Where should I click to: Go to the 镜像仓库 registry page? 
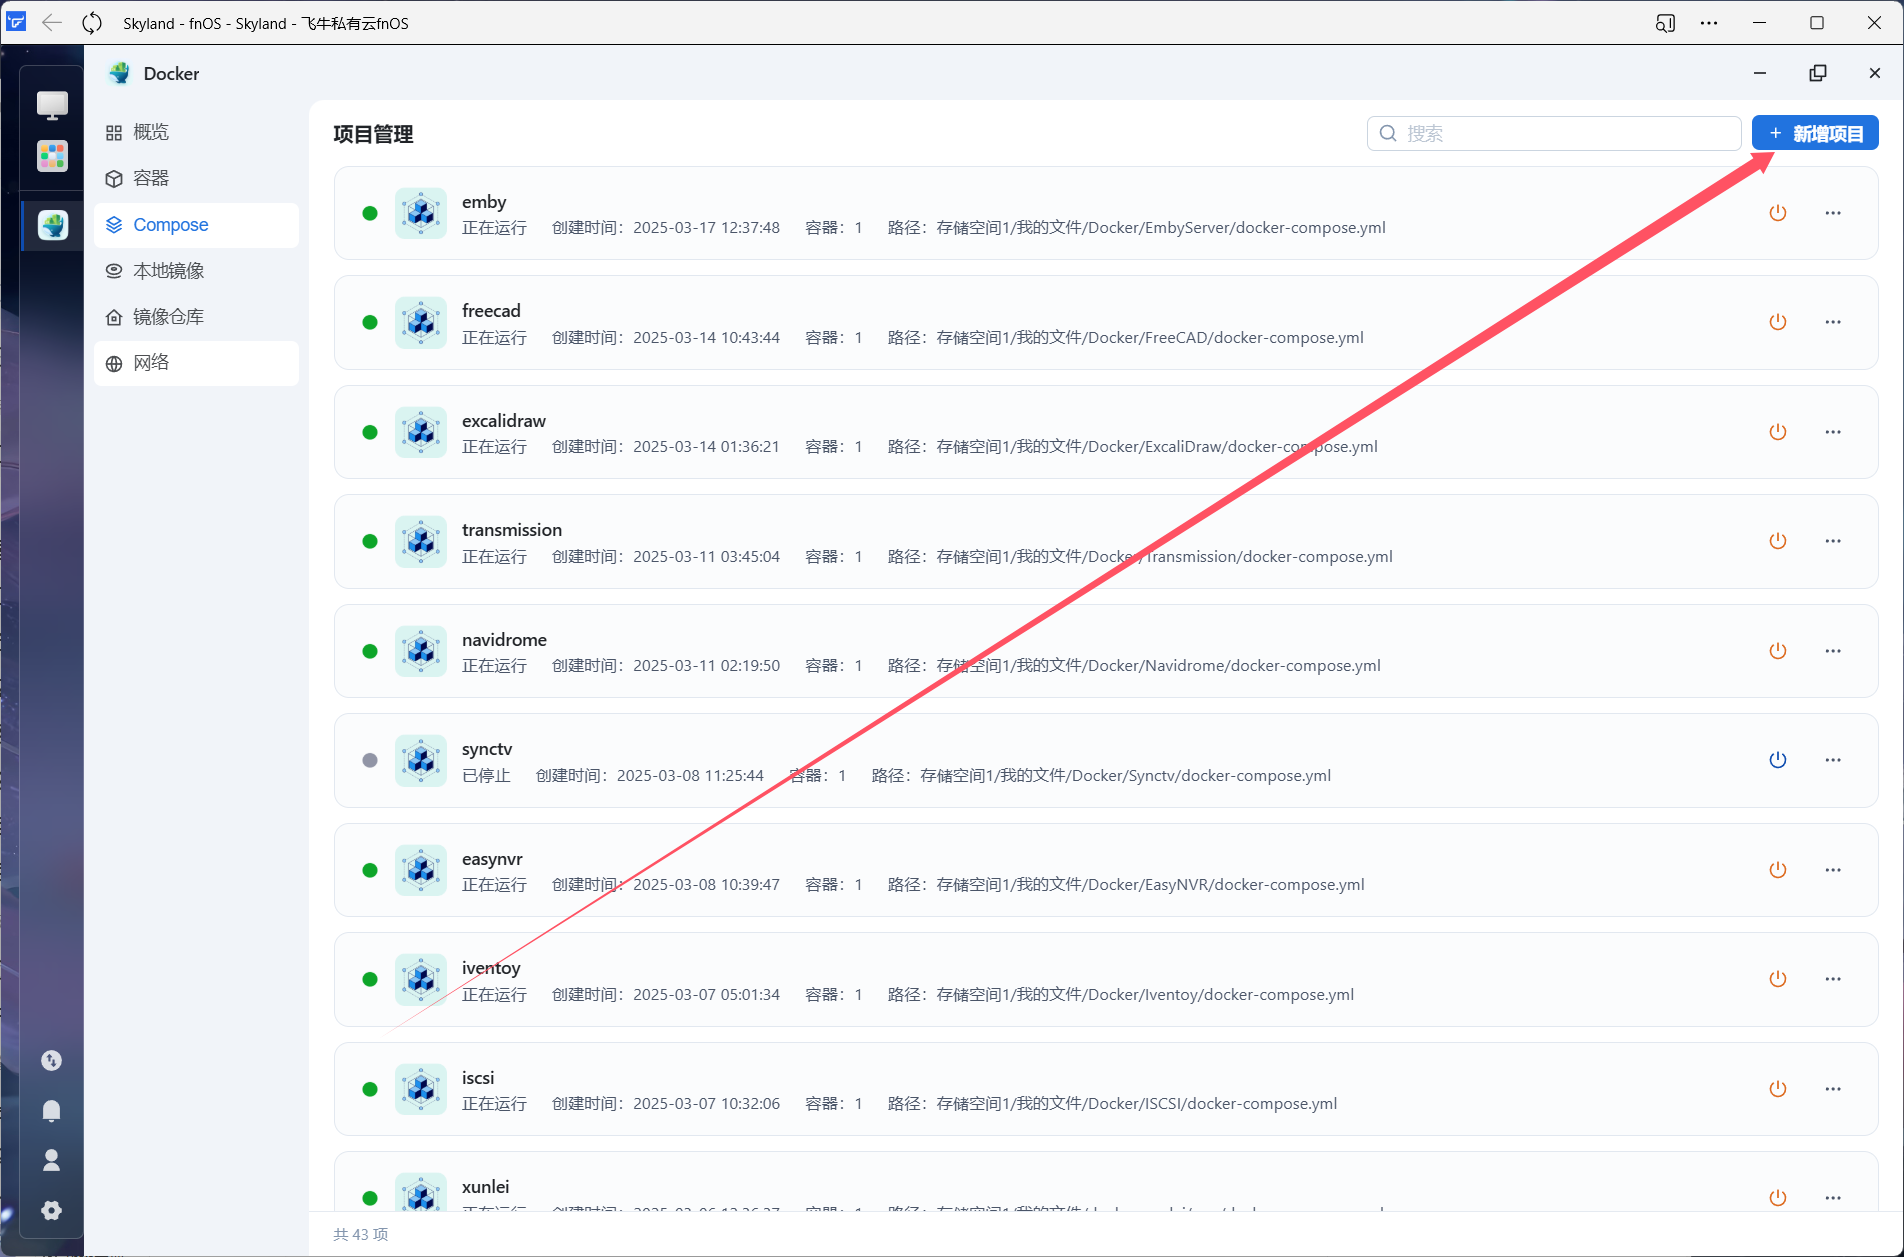coord(168,317)
